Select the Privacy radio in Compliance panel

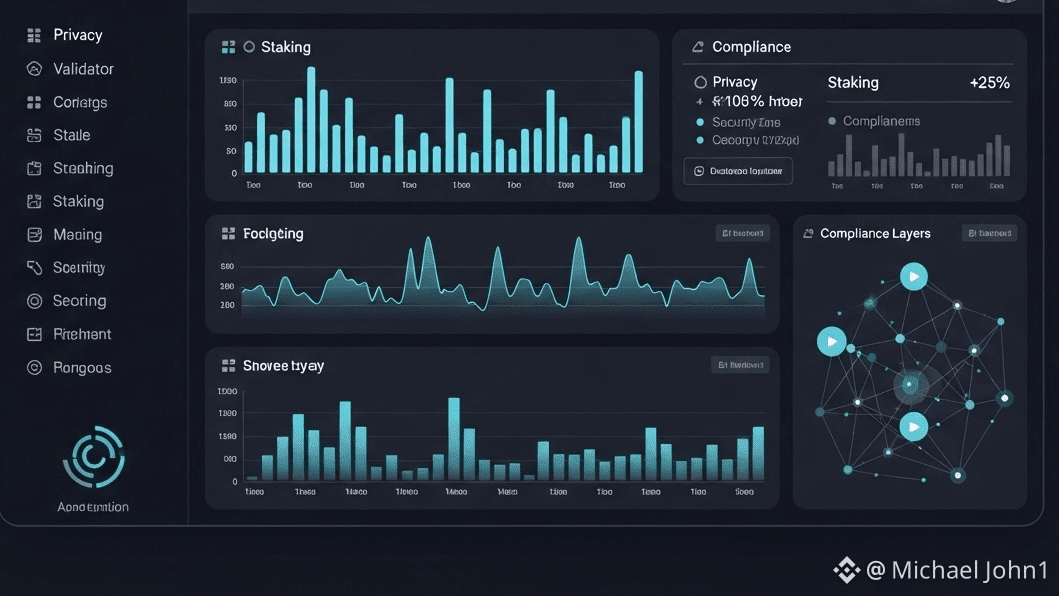(x=700, y=82)
